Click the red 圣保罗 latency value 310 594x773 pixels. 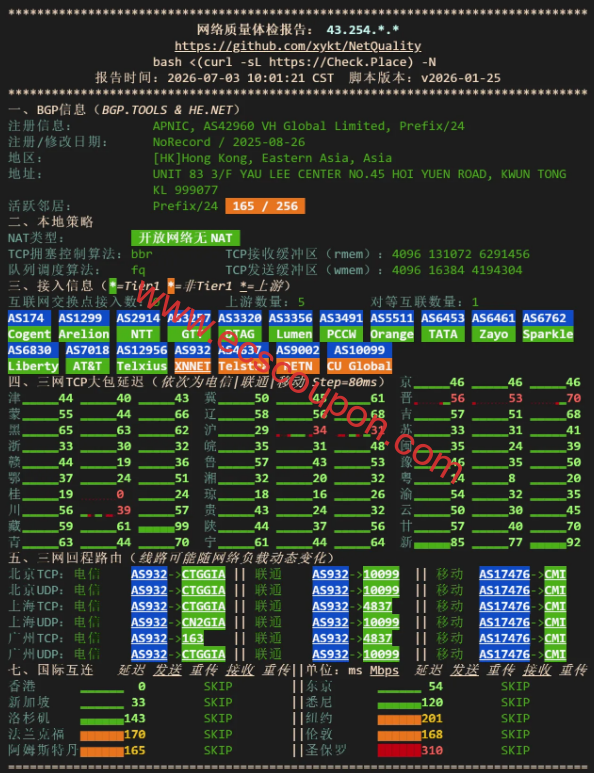(432, 750)
